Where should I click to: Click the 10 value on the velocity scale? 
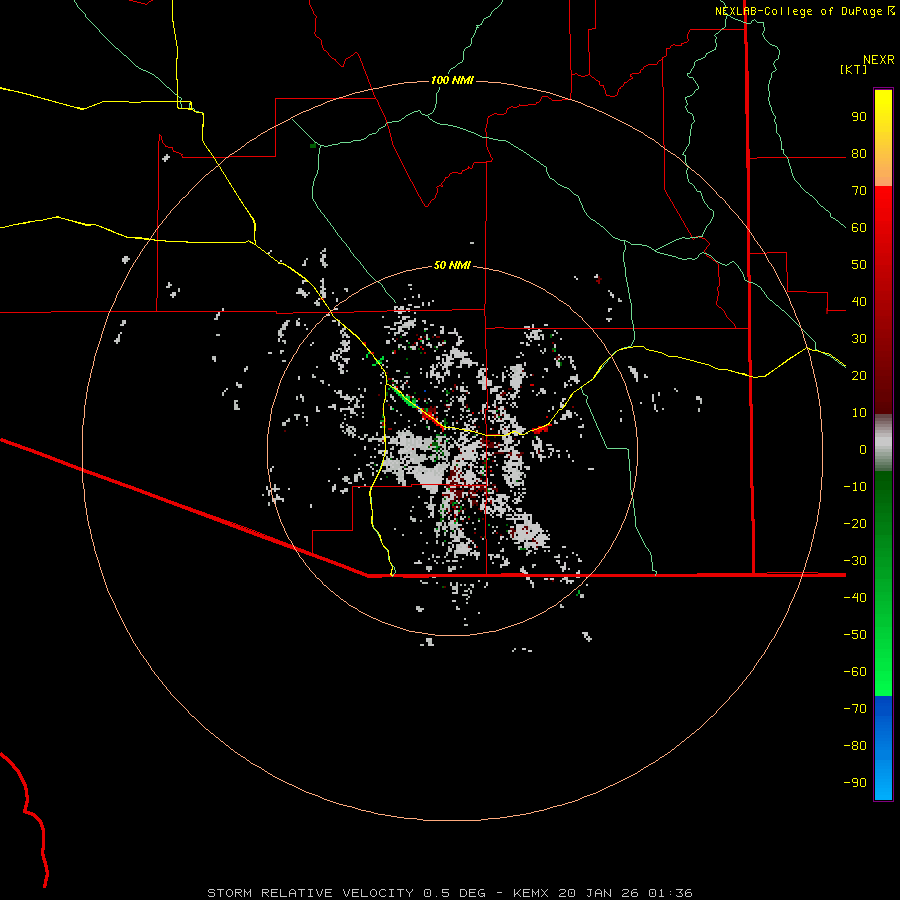point(859,413)
